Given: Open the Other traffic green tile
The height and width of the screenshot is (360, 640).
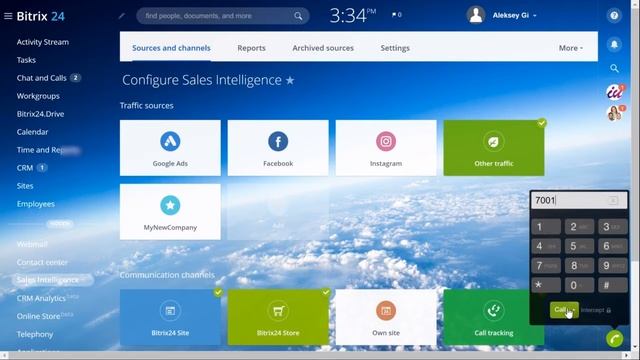Looking at the screenshot, I should [x=494, y=148].
